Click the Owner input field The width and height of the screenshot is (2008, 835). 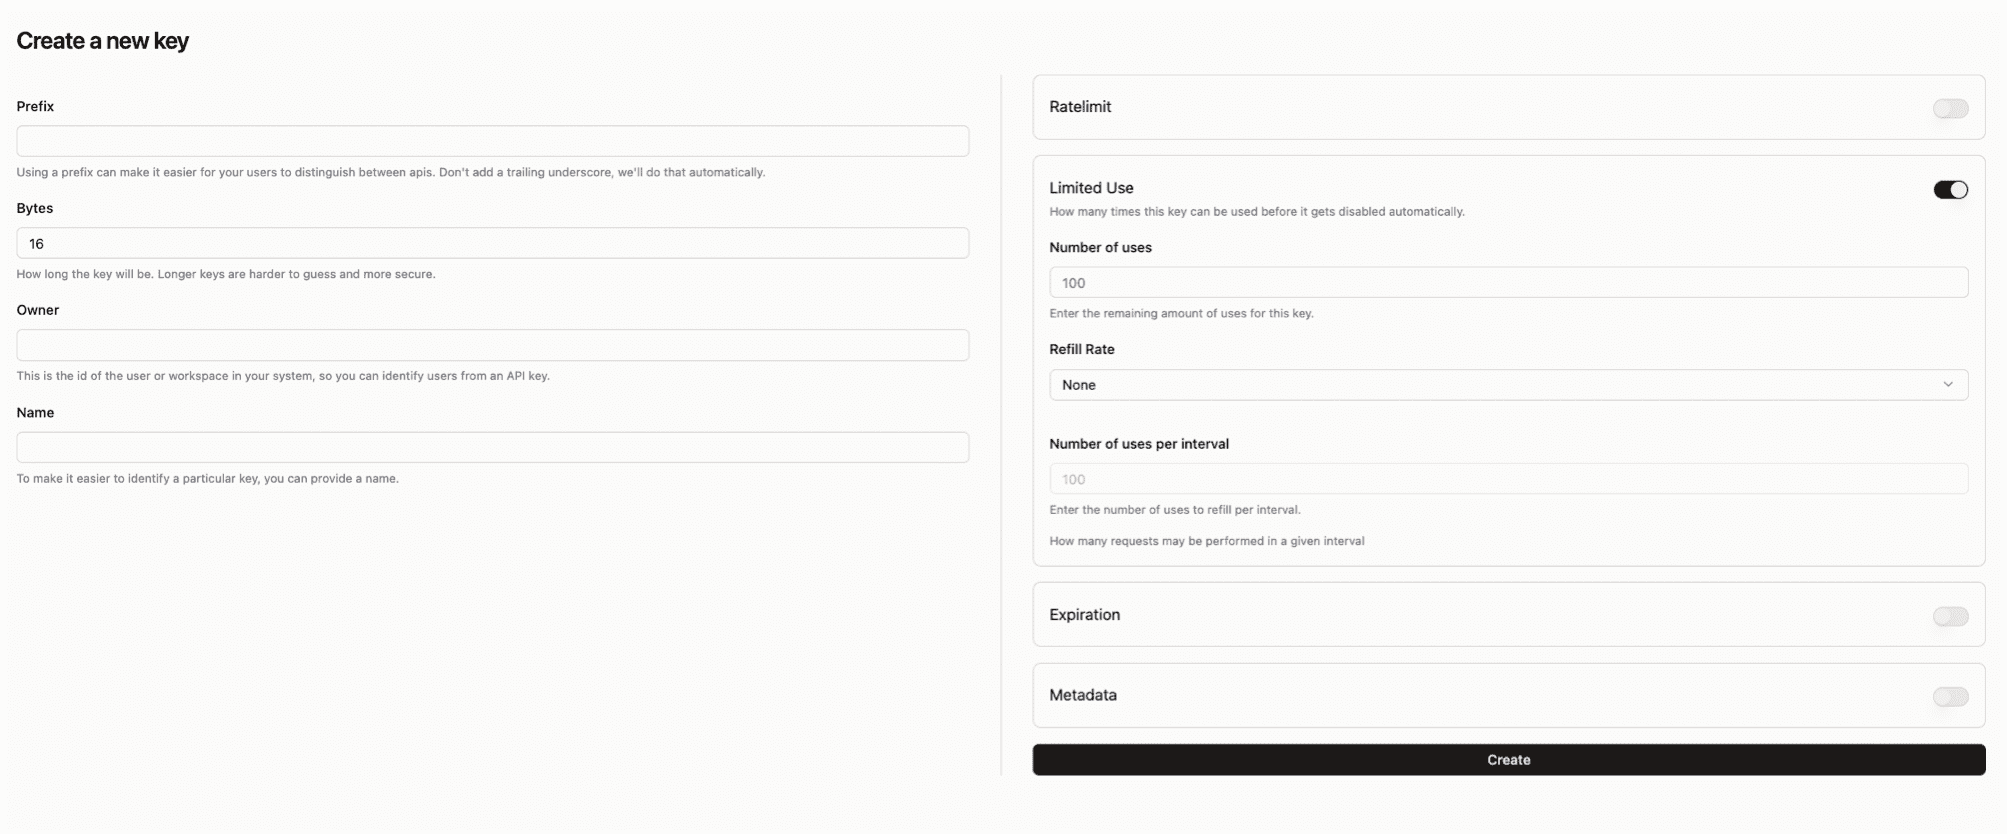(x=491, y=344)
